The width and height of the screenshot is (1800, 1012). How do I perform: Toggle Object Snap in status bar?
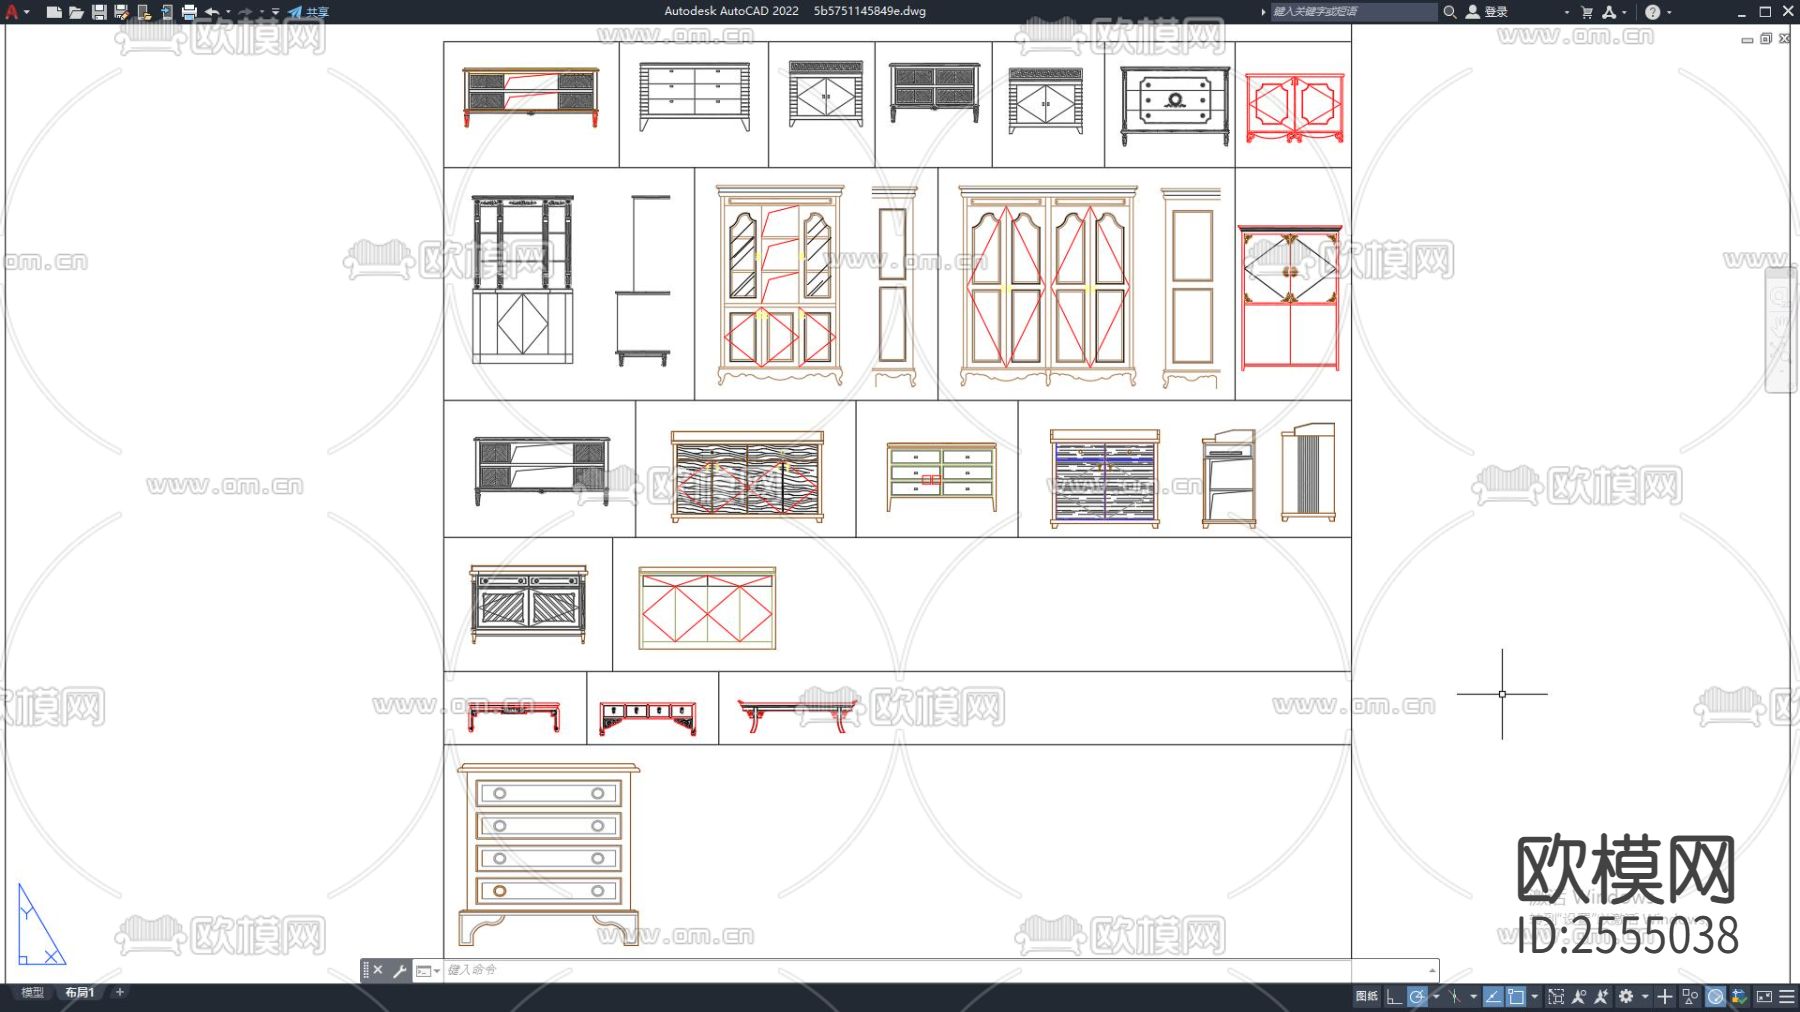click(x=1516, y=996)
